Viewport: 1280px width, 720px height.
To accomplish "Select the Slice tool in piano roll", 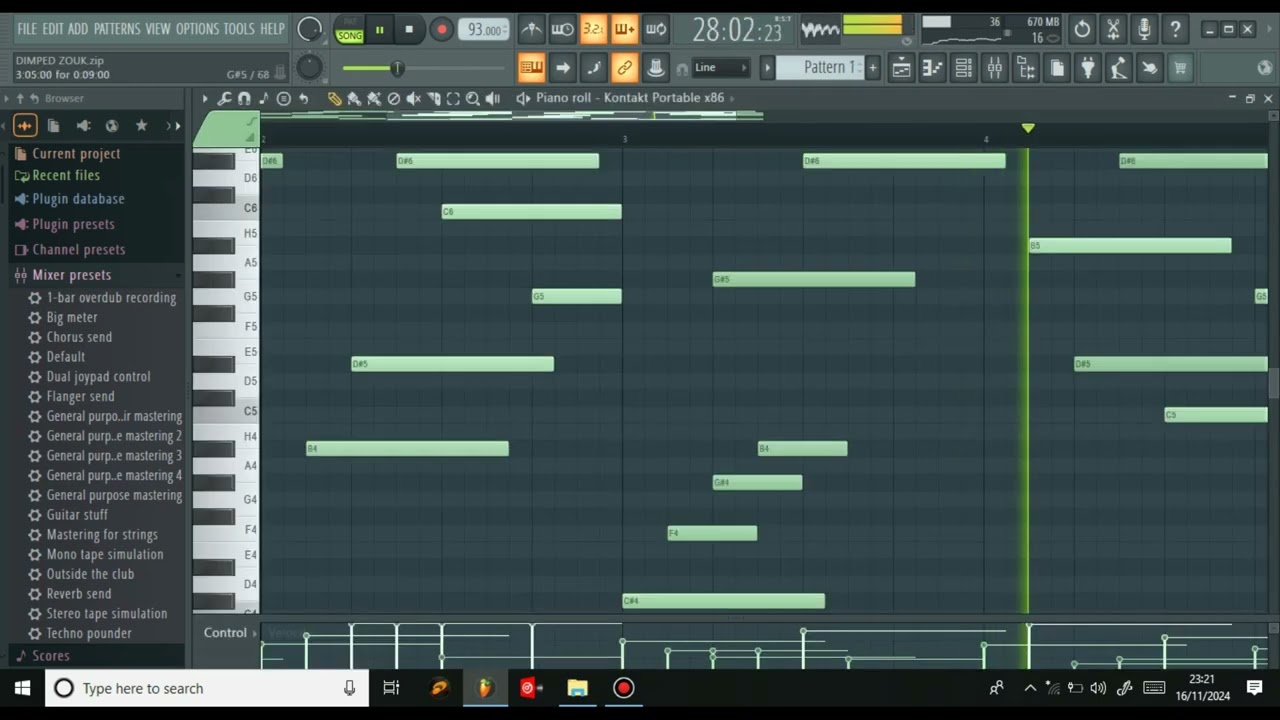I will (x=433, y=98).
